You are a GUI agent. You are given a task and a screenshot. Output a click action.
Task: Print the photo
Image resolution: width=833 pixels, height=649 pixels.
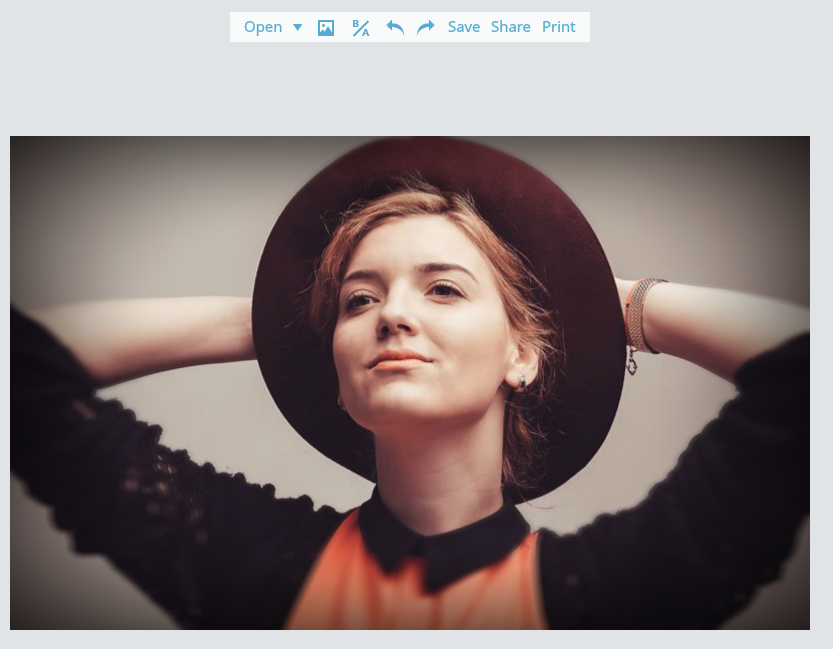tap(558, 27)
